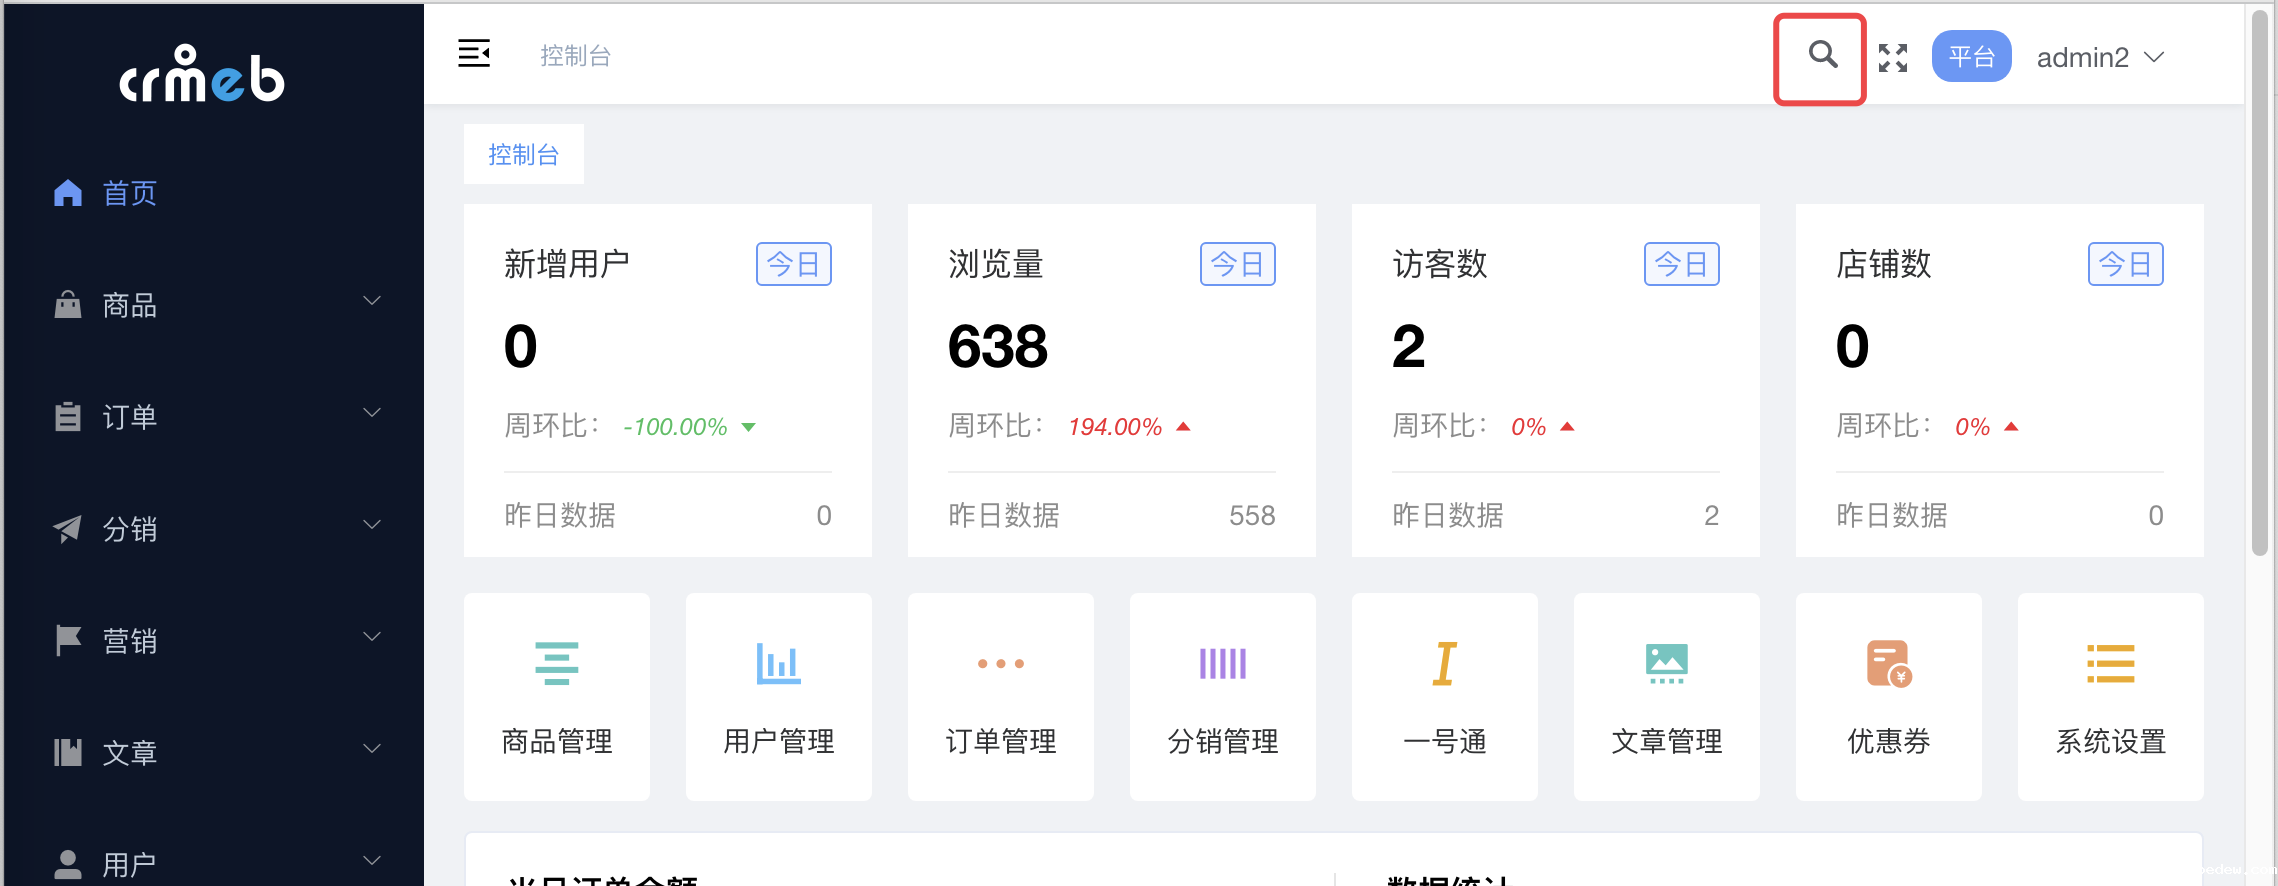Image resolution: width=2278 pixels, height=886 pixels.
Task: Open the 用户管理 shortcut card
Action: click(779, 696)
